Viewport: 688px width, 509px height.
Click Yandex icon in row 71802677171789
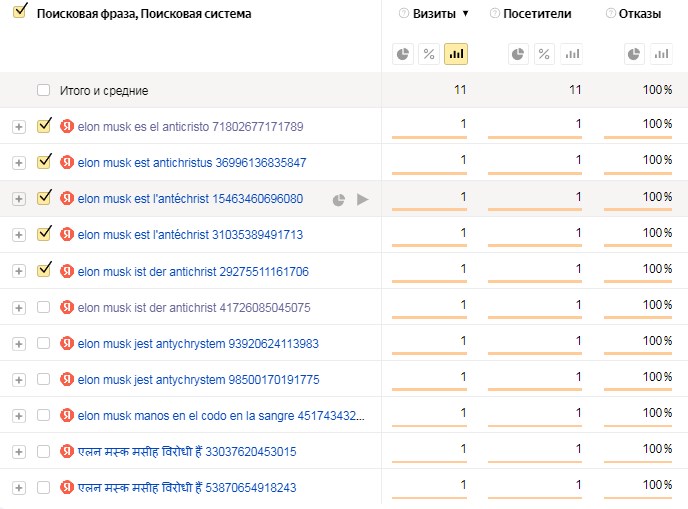(67, 126)
